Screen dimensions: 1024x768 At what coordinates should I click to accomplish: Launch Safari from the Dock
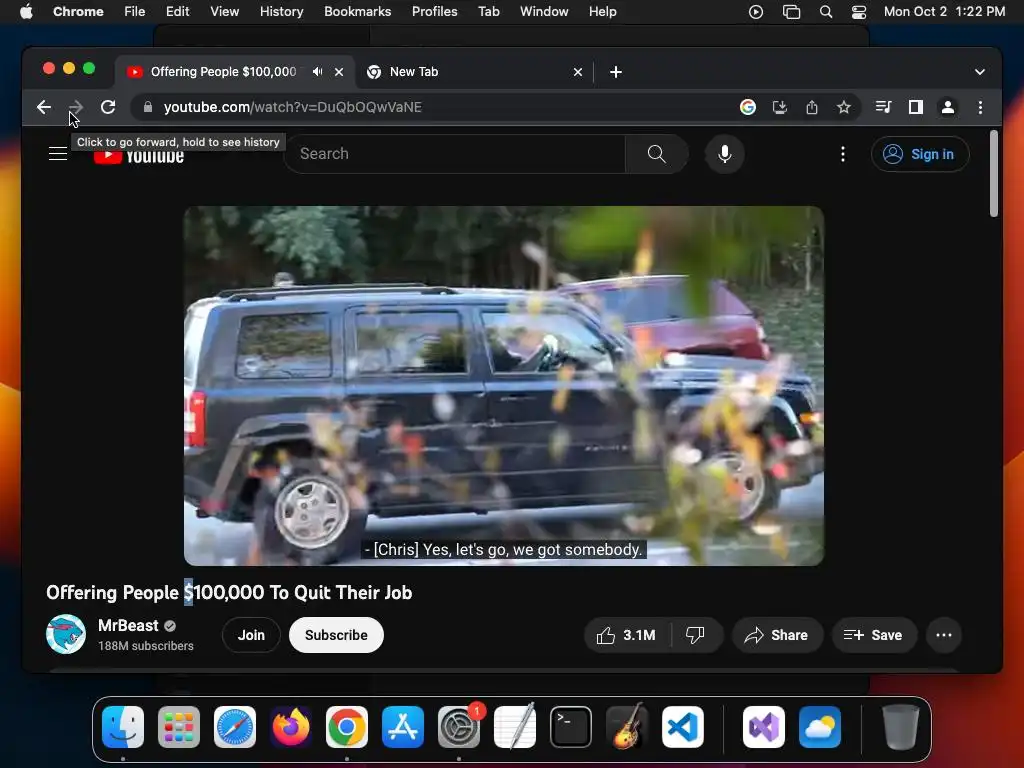point(235,727)
